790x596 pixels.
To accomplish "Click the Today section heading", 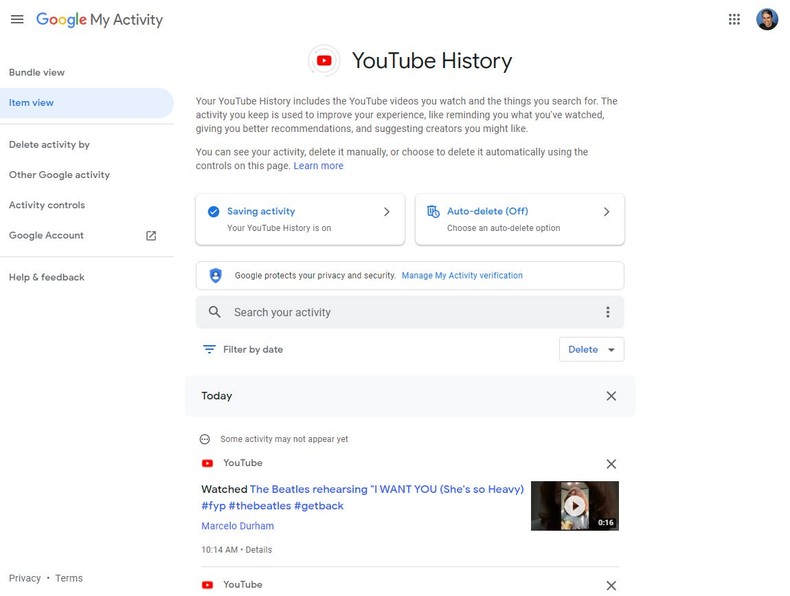I will click(x=217, y=396).
